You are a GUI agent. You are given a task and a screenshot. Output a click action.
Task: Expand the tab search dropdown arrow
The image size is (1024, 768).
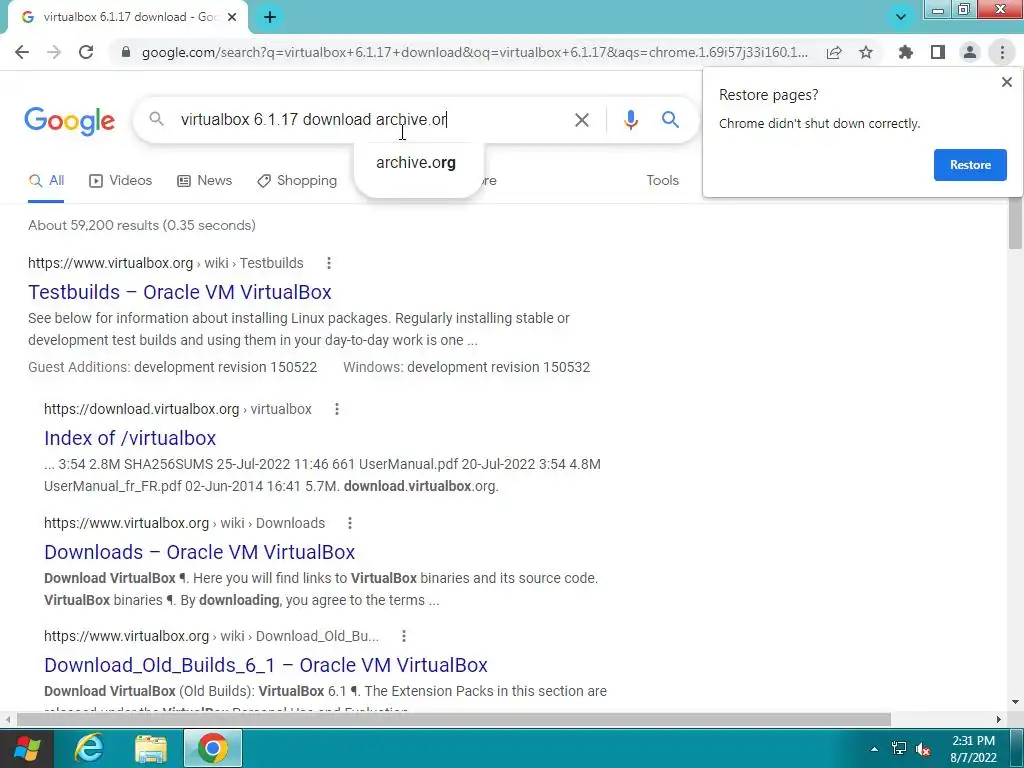click(901, 17)
